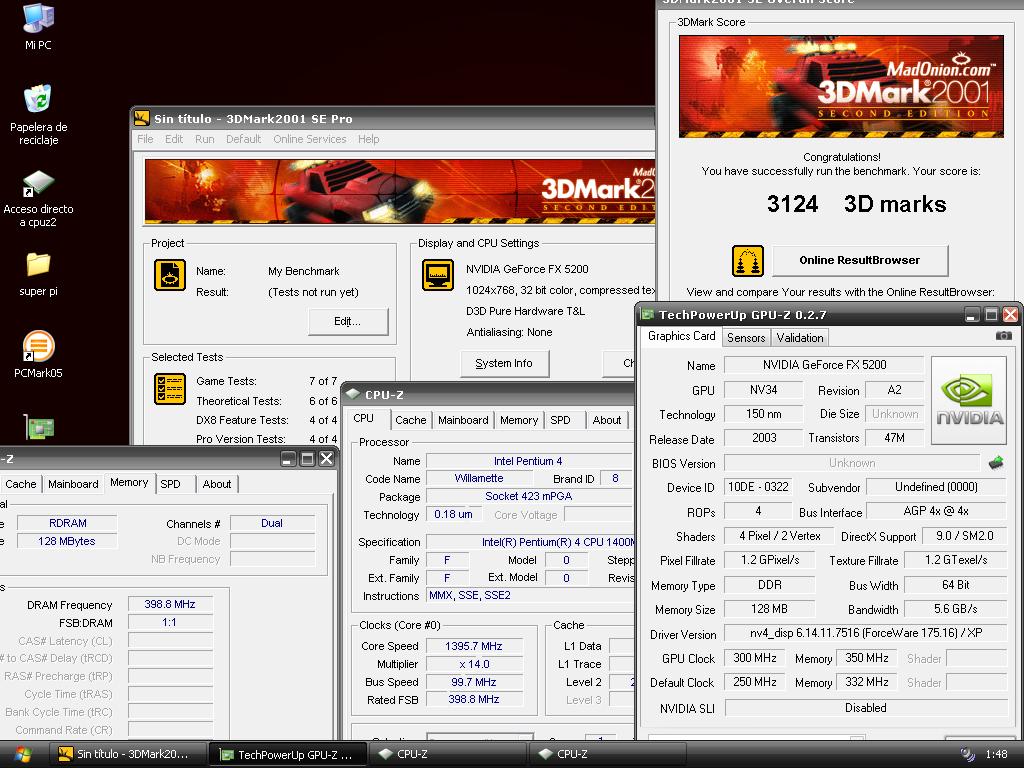Click the System Info button
The width and height of the screenshot is (1024, 768).
(x=504, y=363)
